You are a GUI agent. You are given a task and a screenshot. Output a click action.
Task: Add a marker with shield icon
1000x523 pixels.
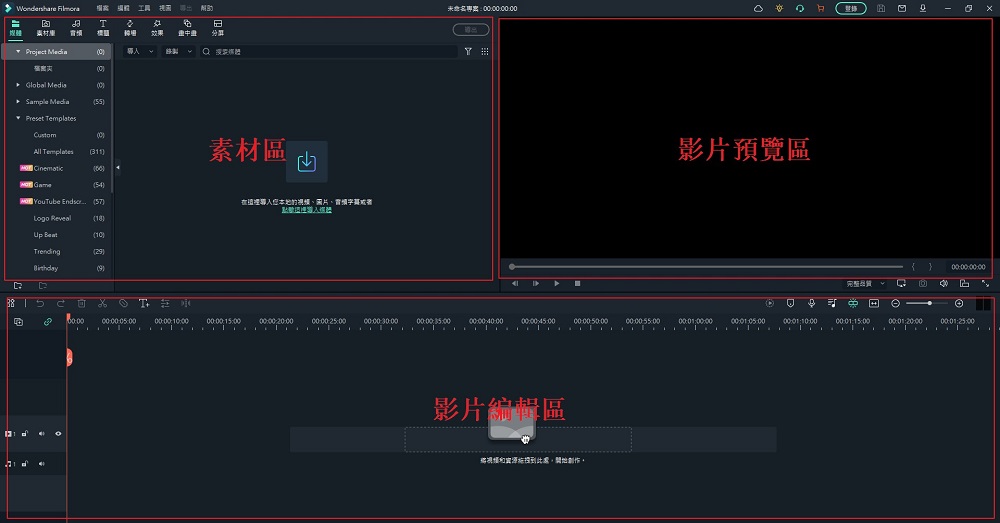(790, 304)
